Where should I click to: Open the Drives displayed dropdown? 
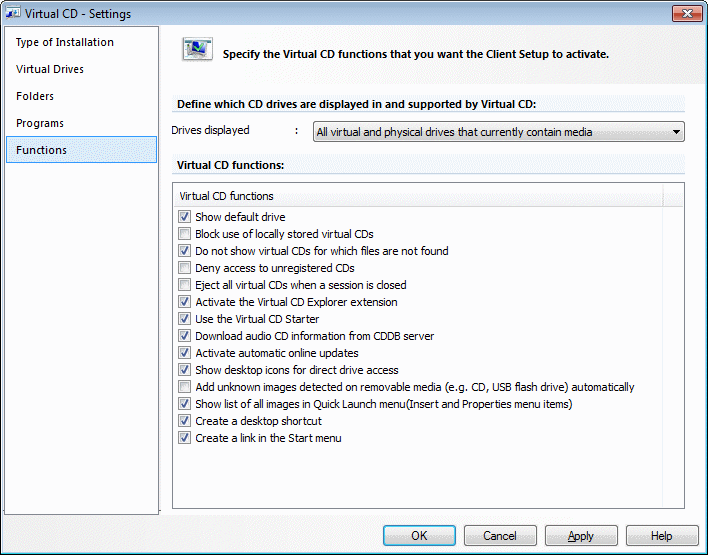click(x=498, y=132)
